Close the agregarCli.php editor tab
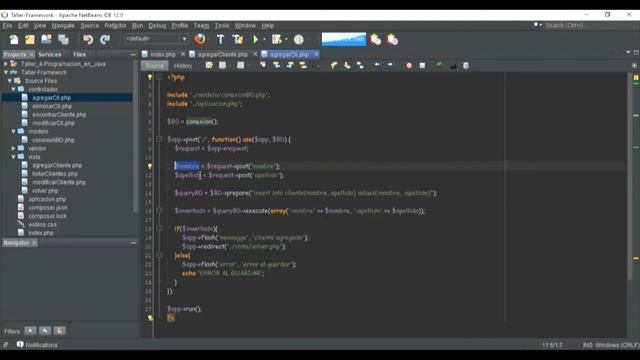The height and width of the screenshot is (360, 640). point(316,54)
